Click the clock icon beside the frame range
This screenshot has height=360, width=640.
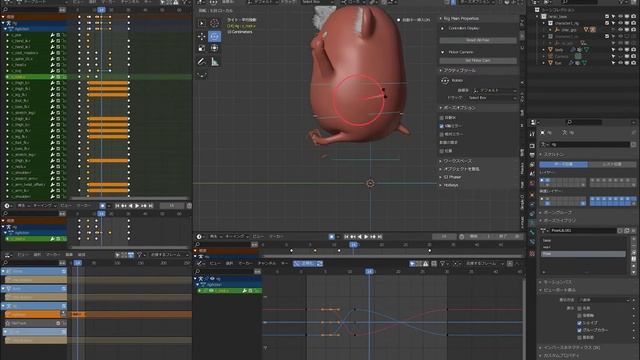[x=462, y=237]
